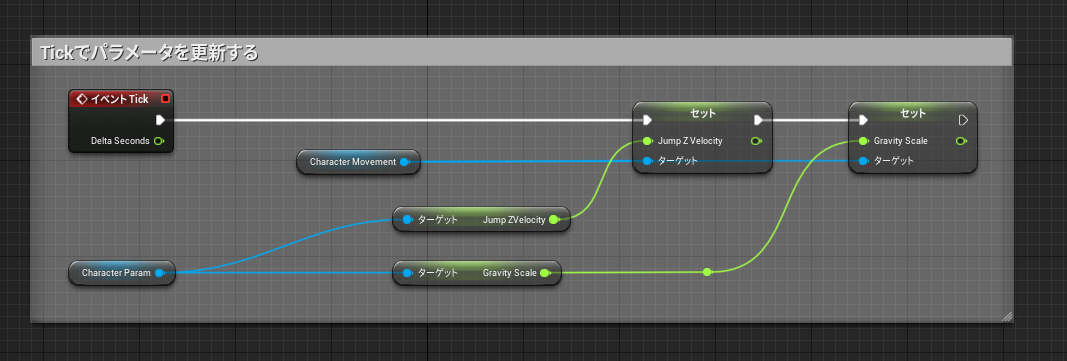This screenshot has width=1067, height=361.
Task: Click the red delegate pin on イベント Tick
Action: 164,99
